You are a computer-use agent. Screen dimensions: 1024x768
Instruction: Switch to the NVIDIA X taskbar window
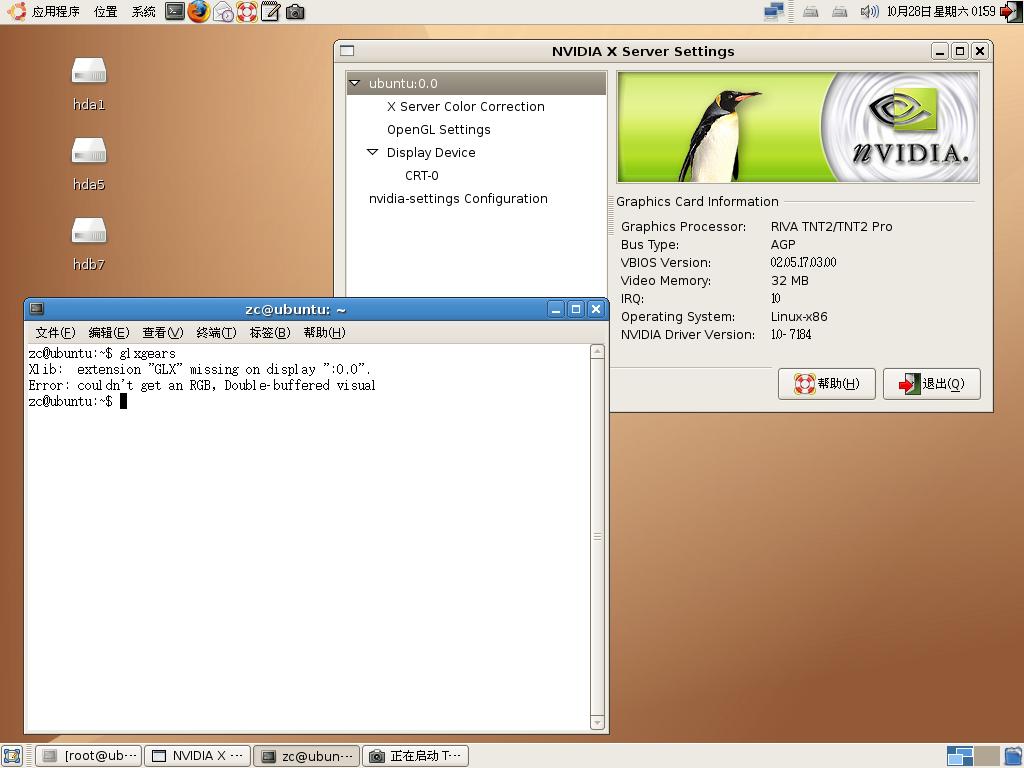point(197,756)
